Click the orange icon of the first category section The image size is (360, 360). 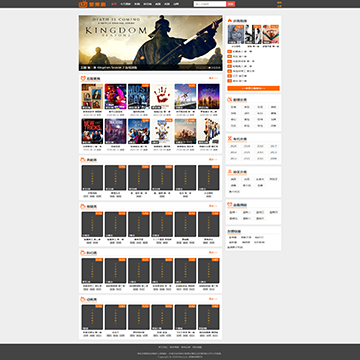click(x=83, y=160)
